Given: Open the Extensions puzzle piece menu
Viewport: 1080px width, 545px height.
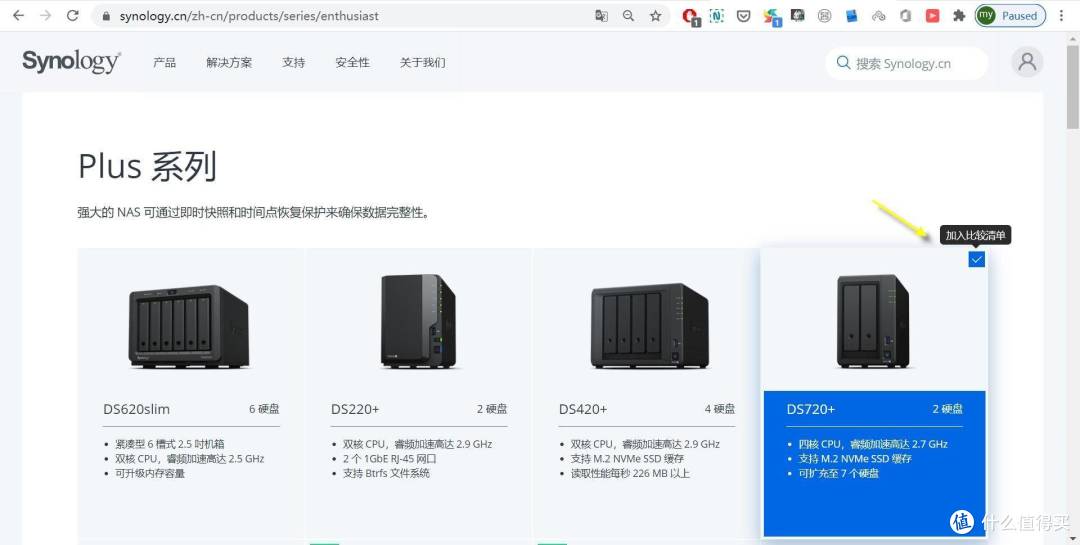Looking at the screenshot, I should [x=959, y=15].
